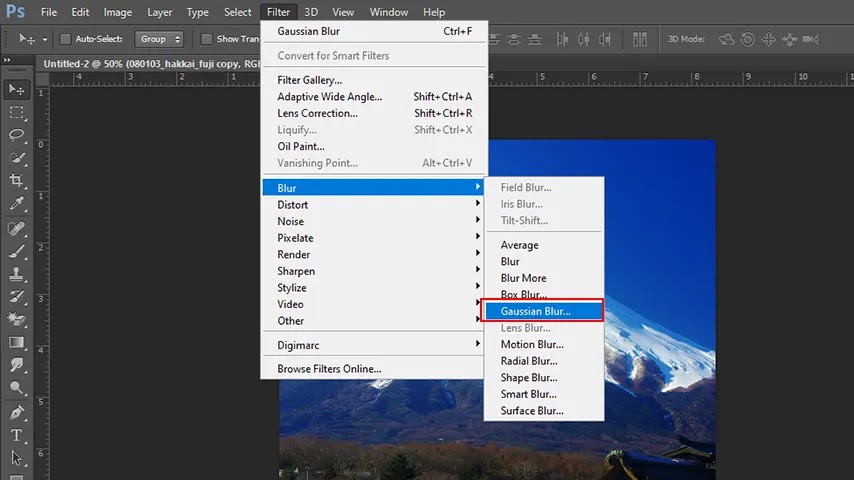Click the 3D Scale video-camera icon
854x480 pixels.
pyautogui.click(x=811, y=39)
